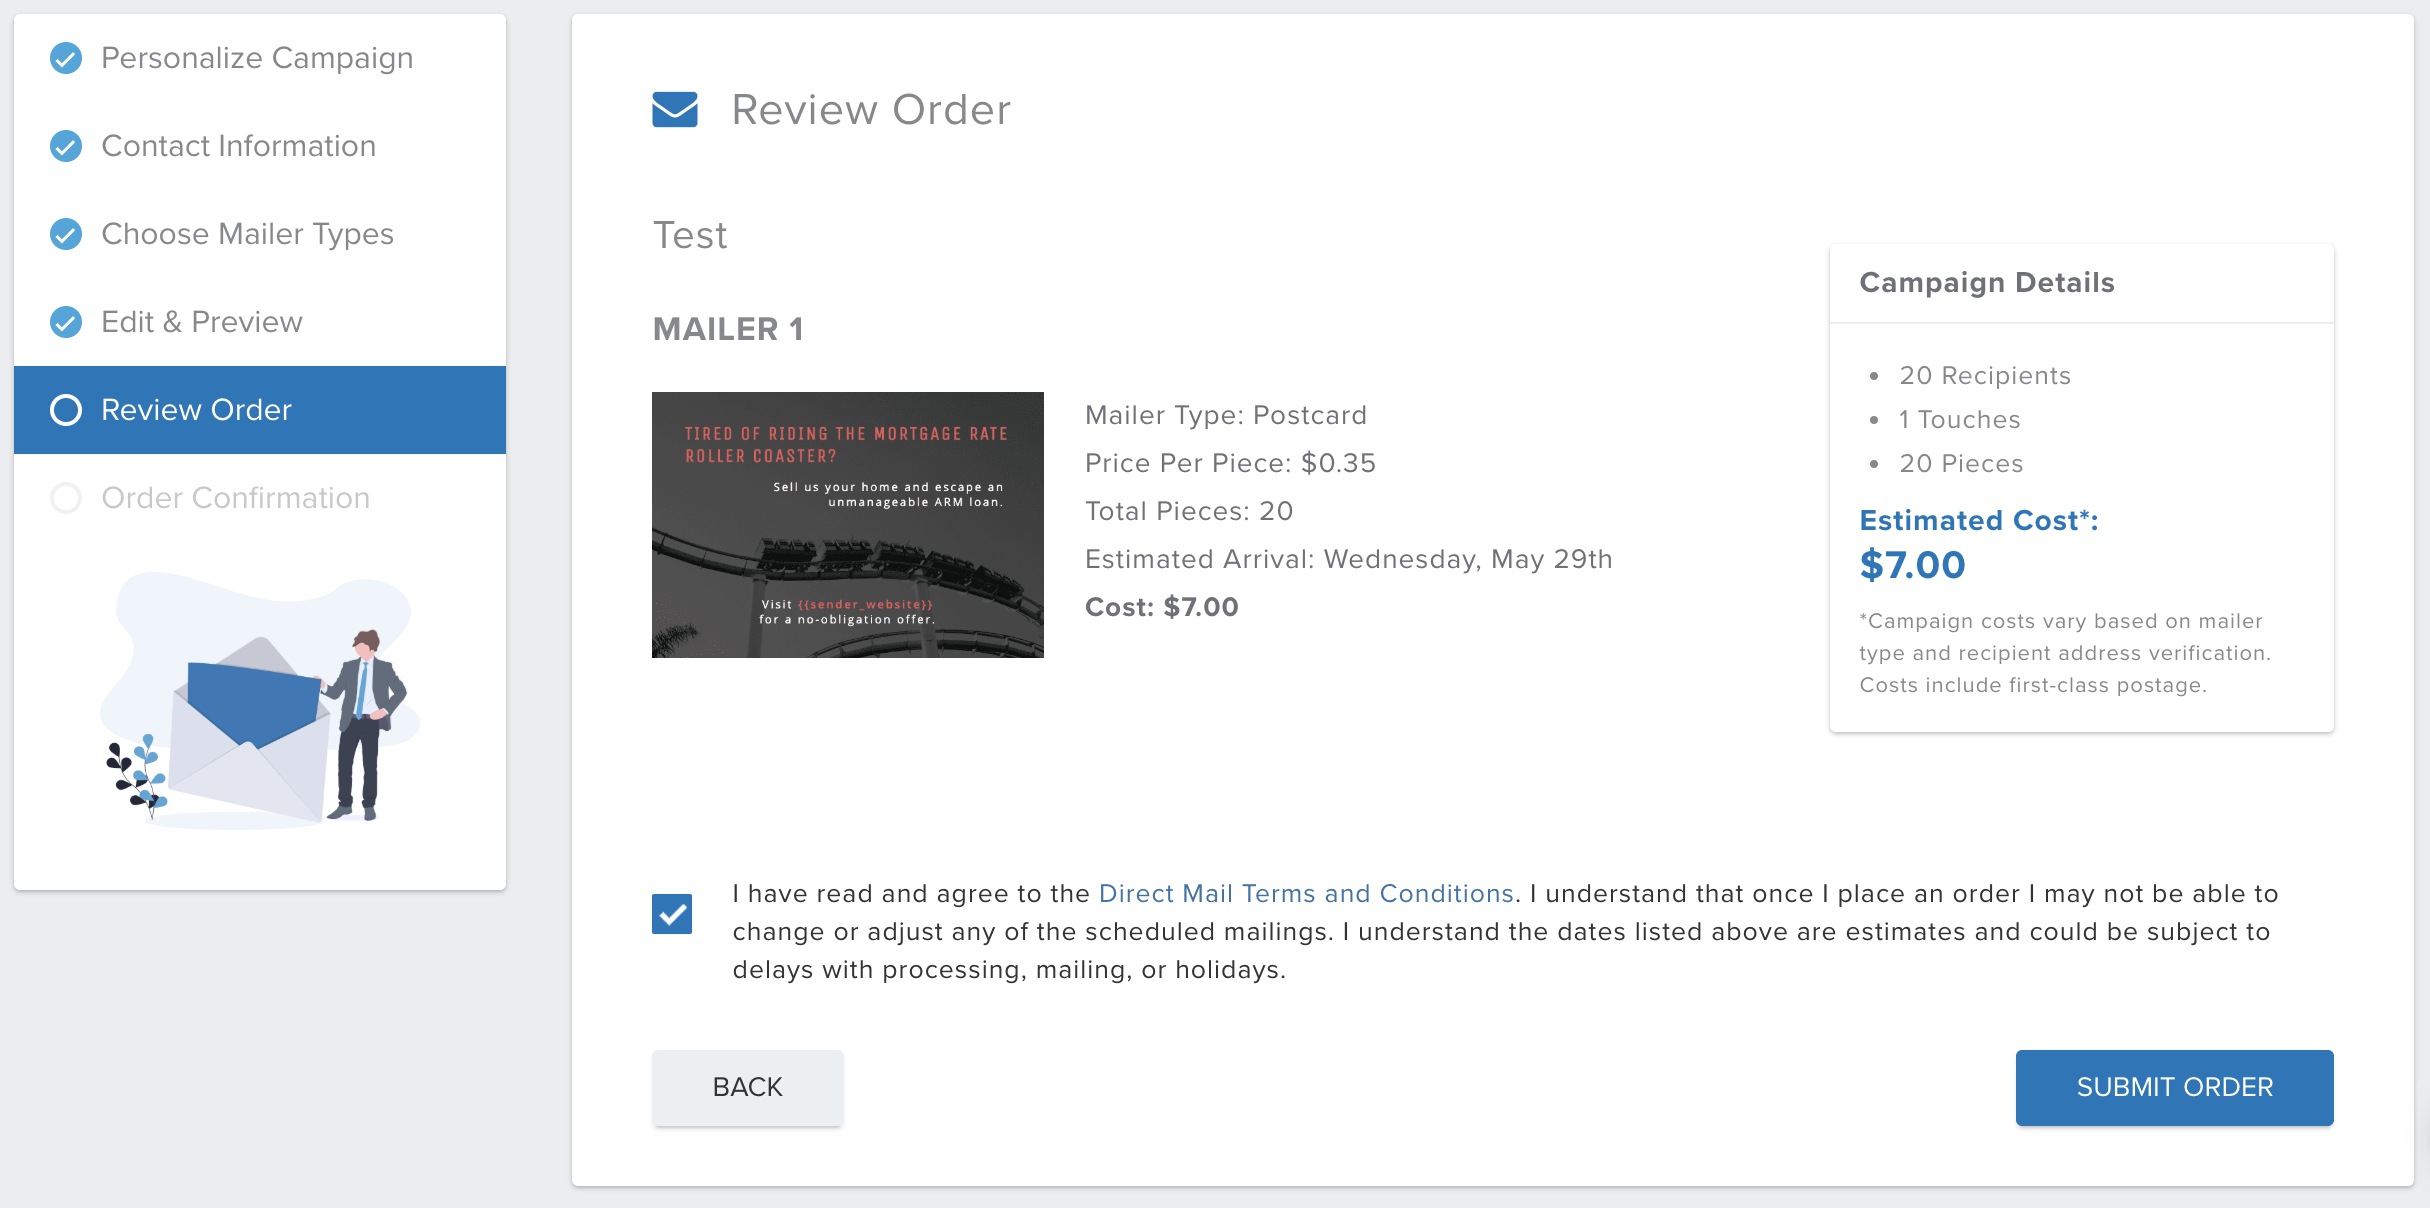Go back using the BACK button
The height and width of the screenshot is (1208, 2430).
(747, 1087)
